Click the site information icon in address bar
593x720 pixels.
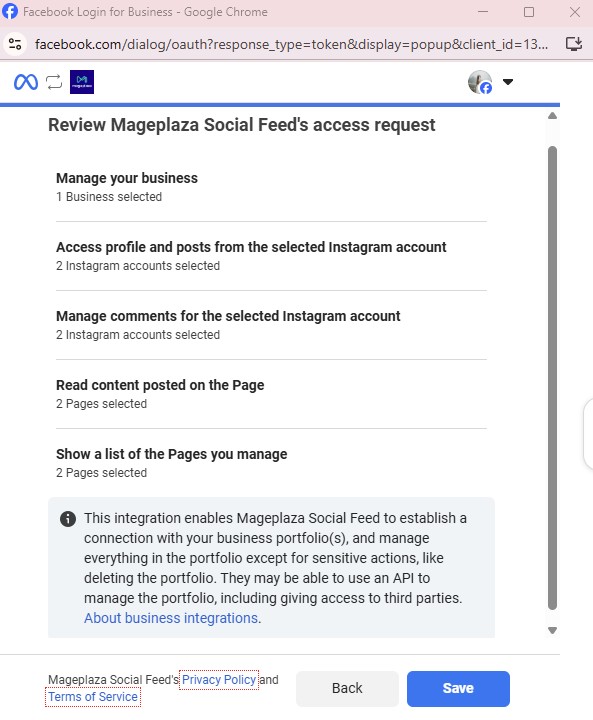point(15,44)
